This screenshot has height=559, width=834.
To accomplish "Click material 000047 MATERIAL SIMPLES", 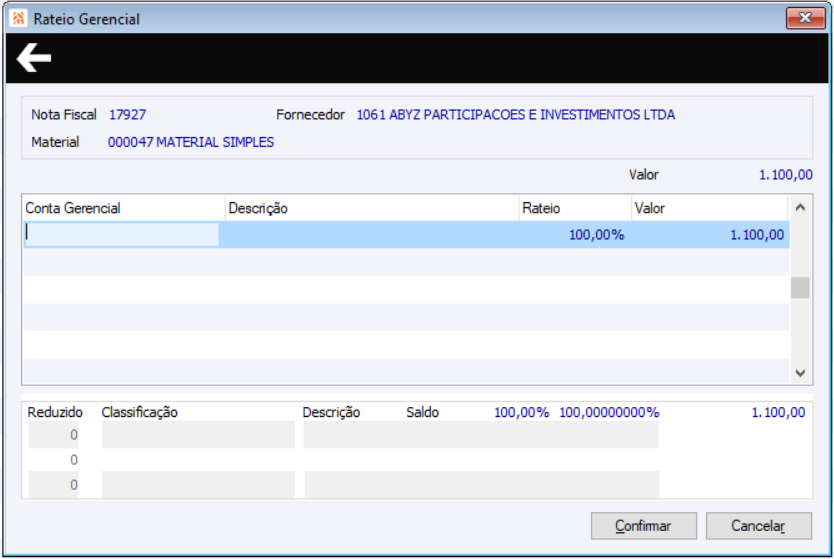I will (191, 142).
